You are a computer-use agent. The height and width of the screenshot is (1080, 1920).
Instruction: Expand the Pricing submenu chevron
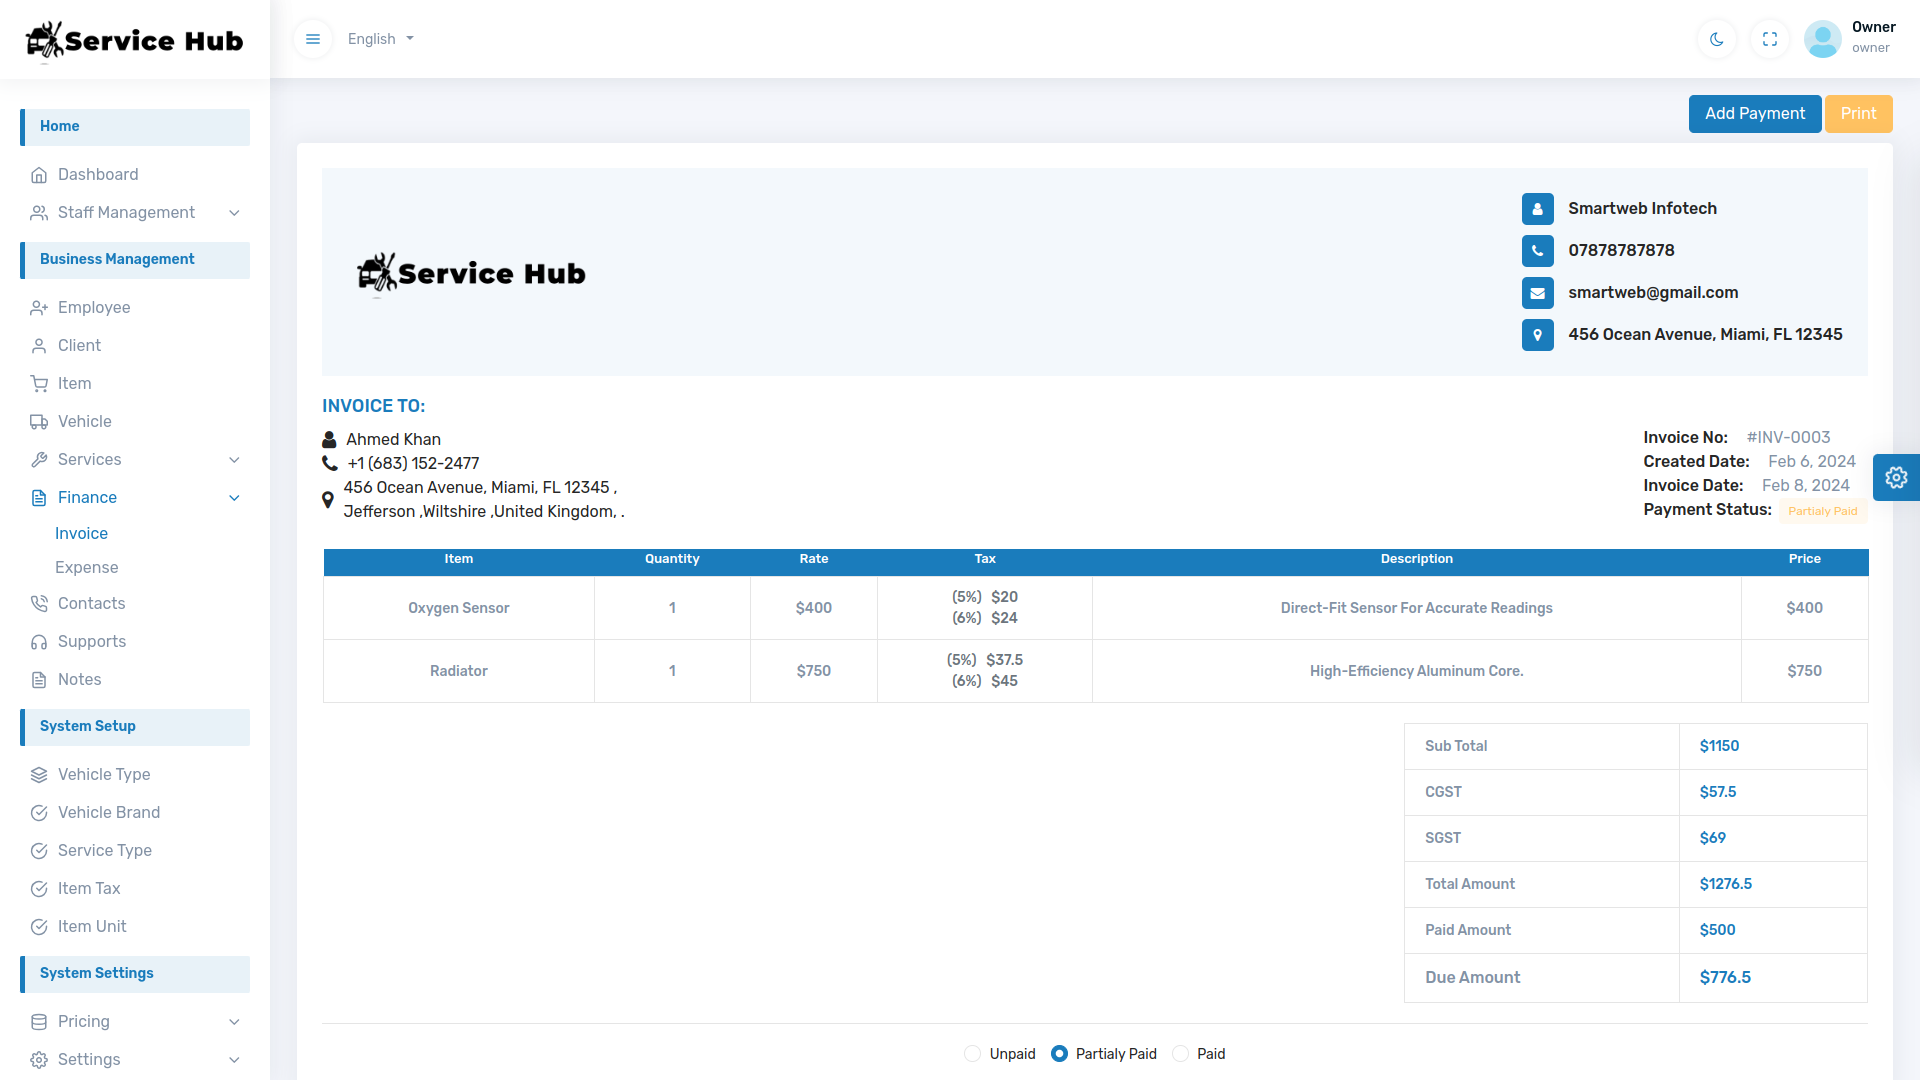[234, 1022]
